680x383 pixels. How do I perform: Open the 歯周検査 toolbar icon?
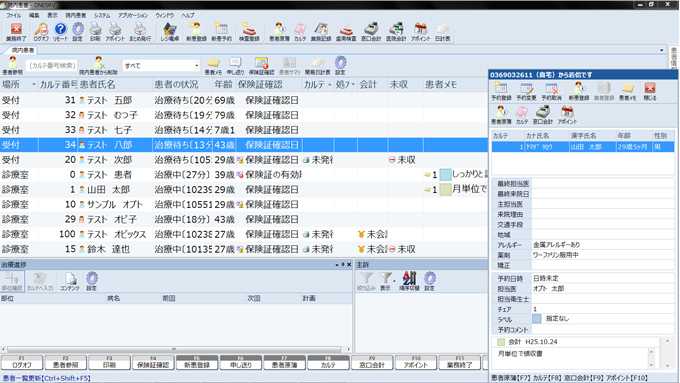pos(346,32)
